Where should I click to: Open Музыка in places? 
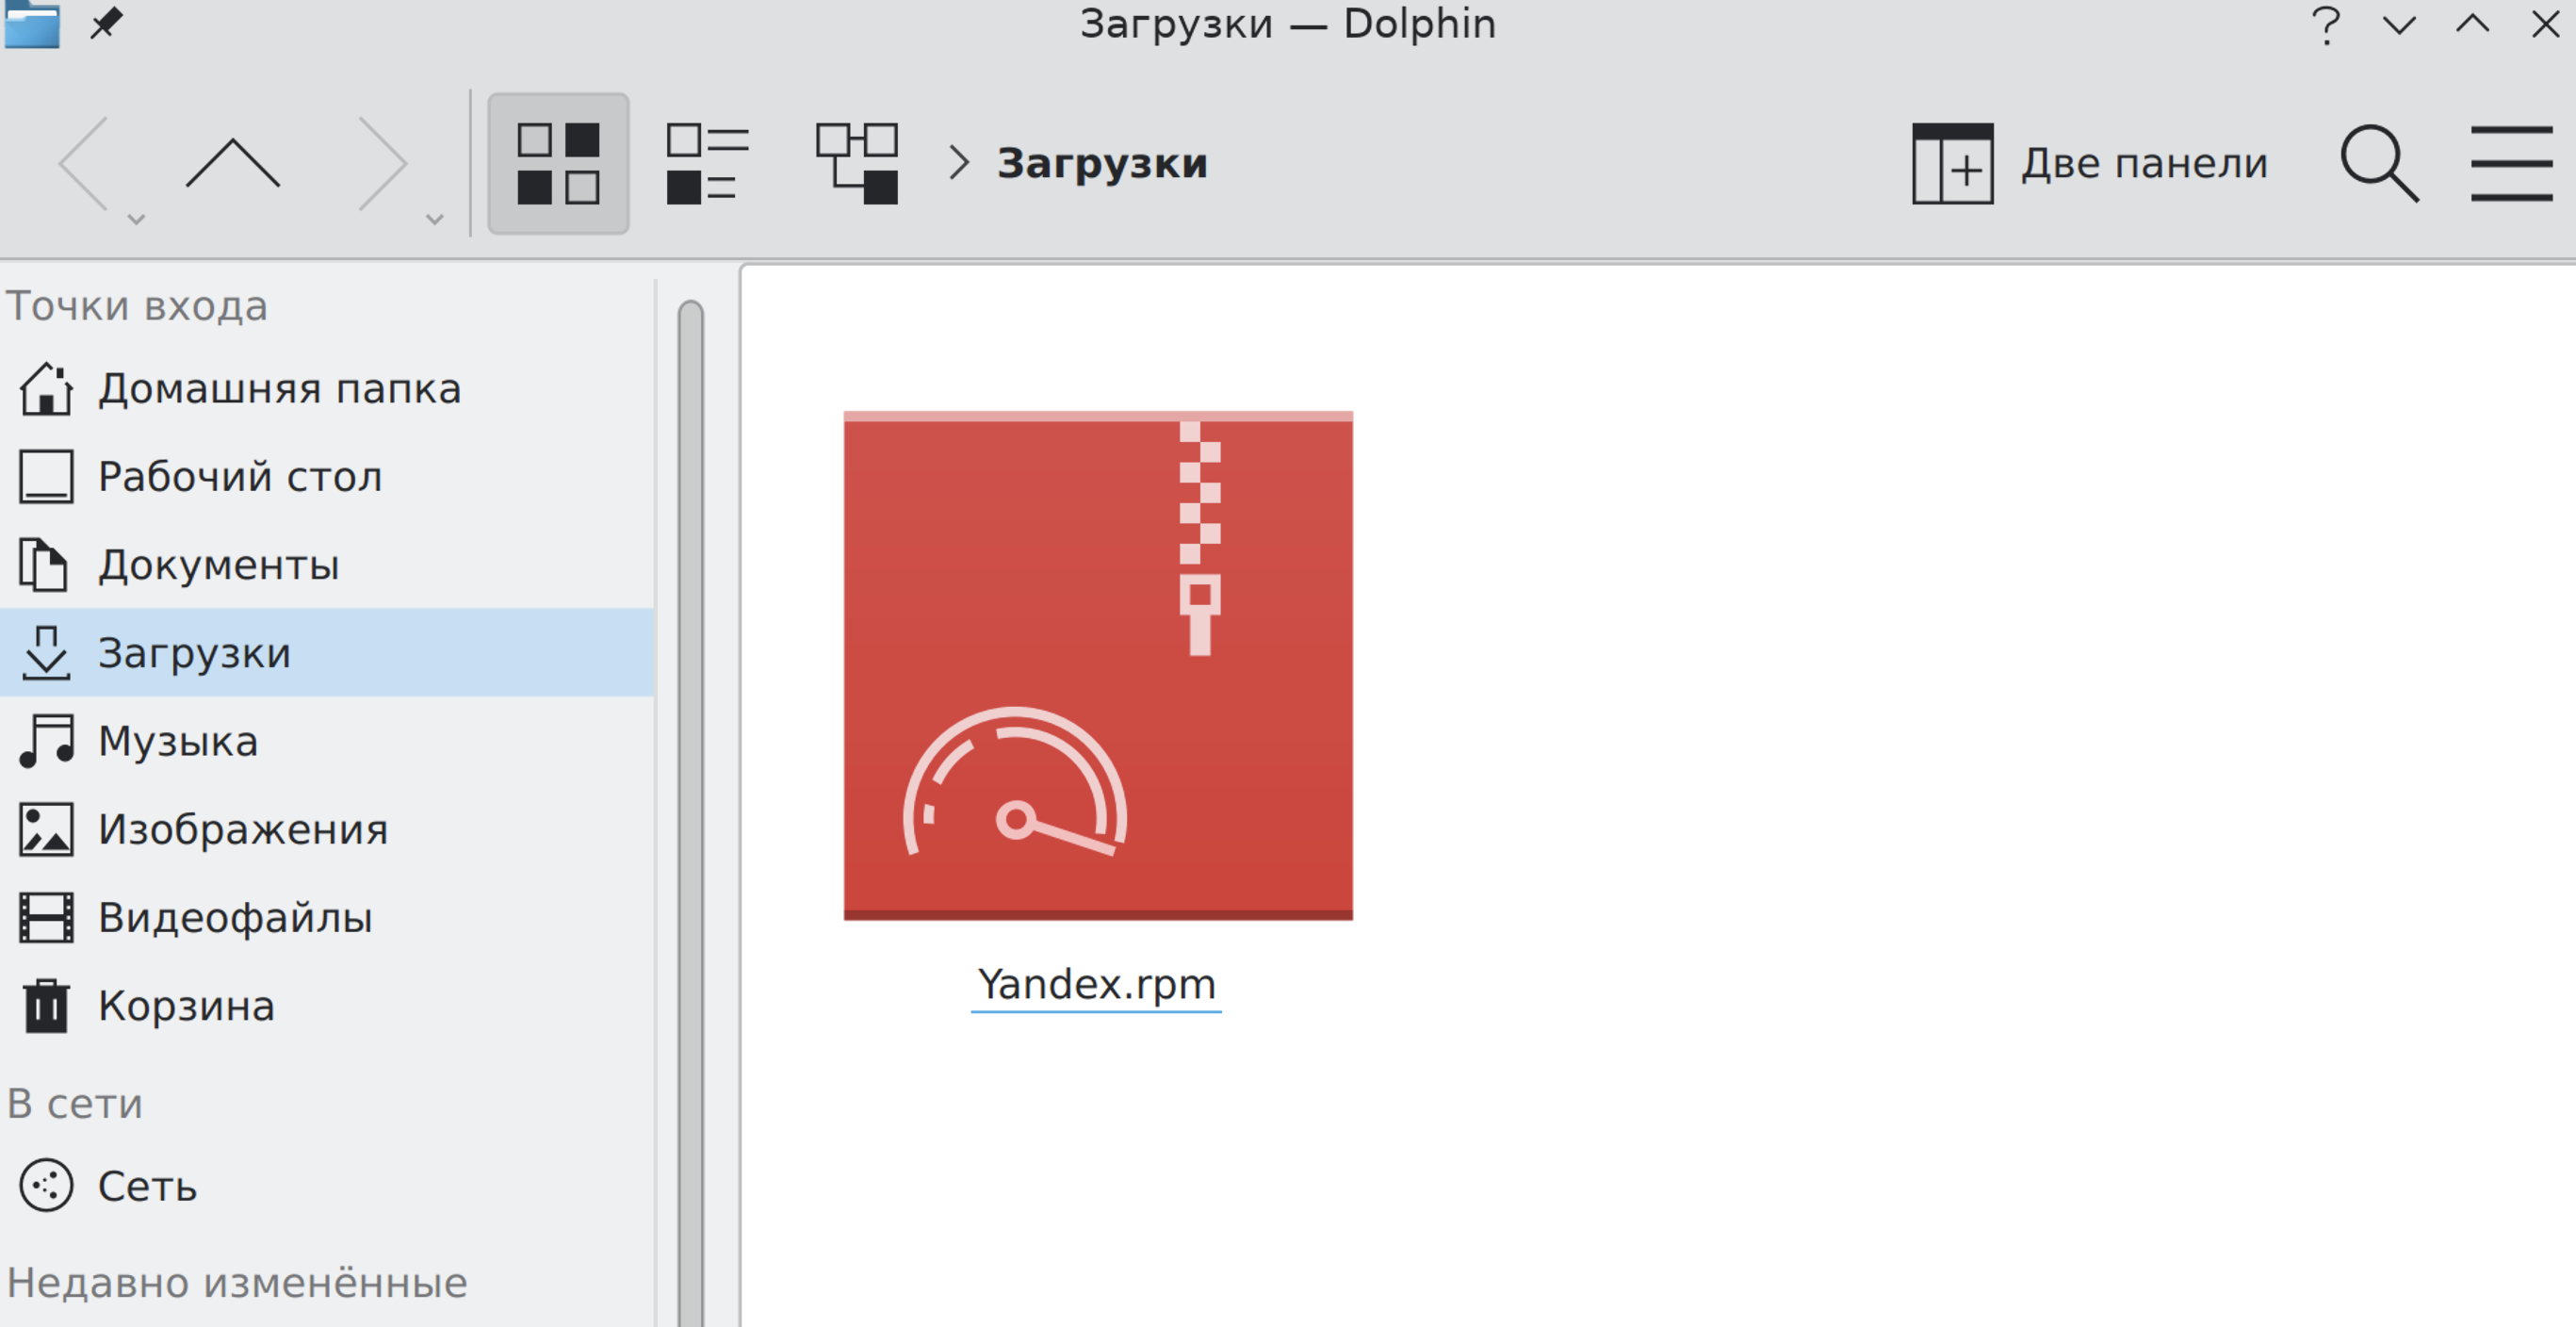pos(327,741)
